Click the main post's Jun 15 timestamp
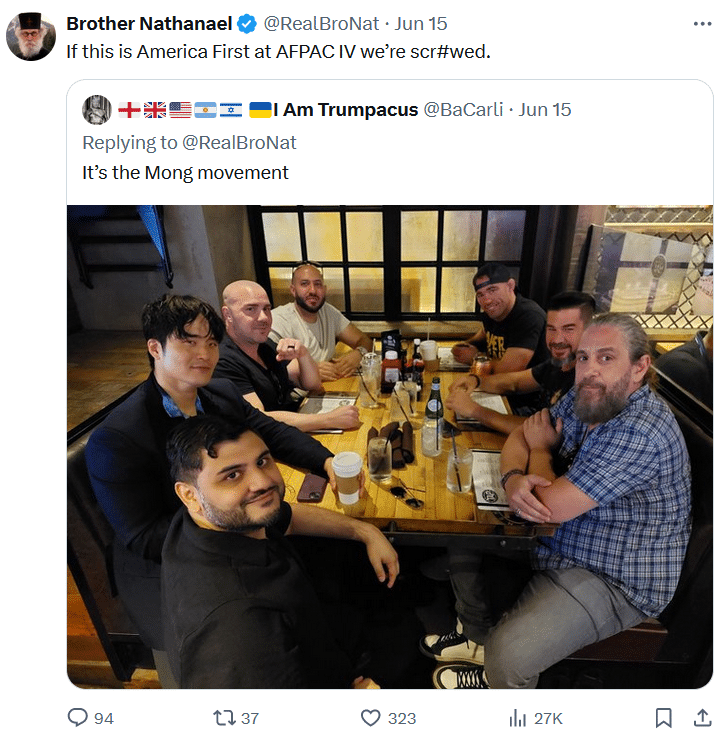The image size is (722, 741). click(x=421, y=24)
